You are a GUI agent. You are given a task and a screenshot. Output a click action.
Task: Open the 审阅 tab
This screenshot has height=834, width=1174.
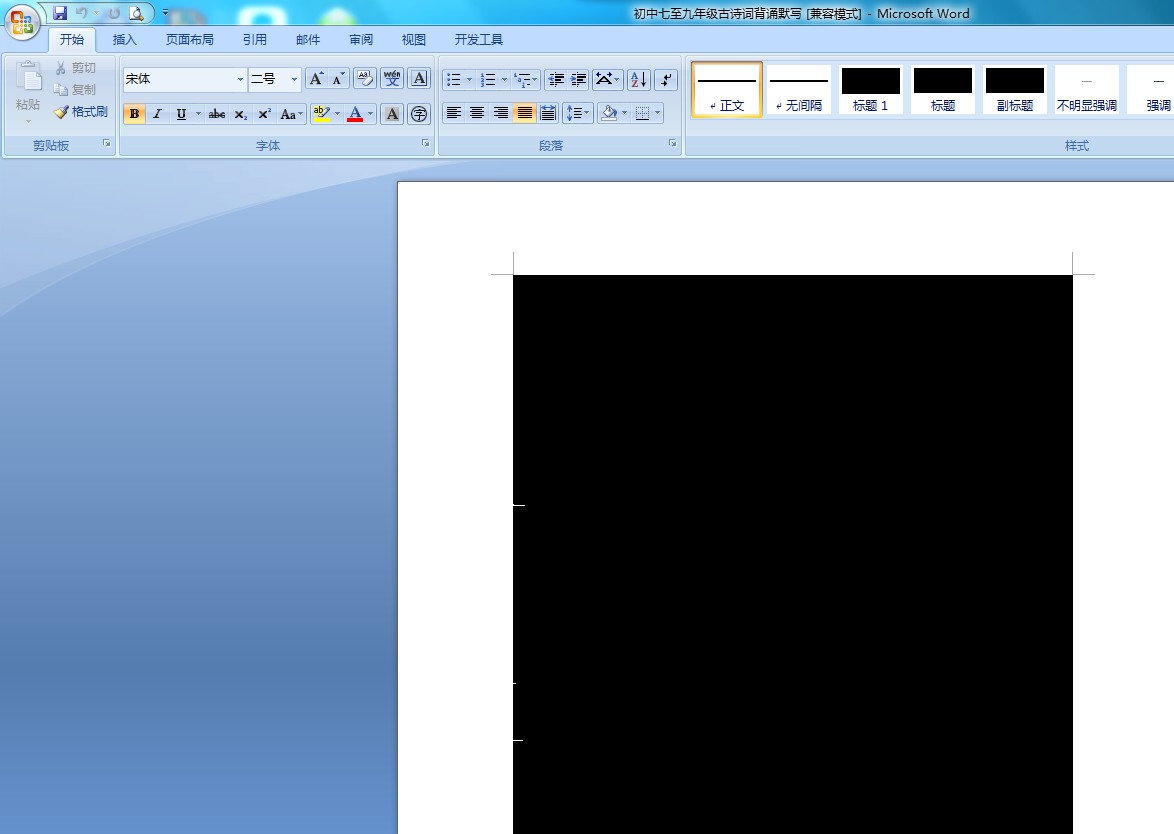tap(361, 40)
